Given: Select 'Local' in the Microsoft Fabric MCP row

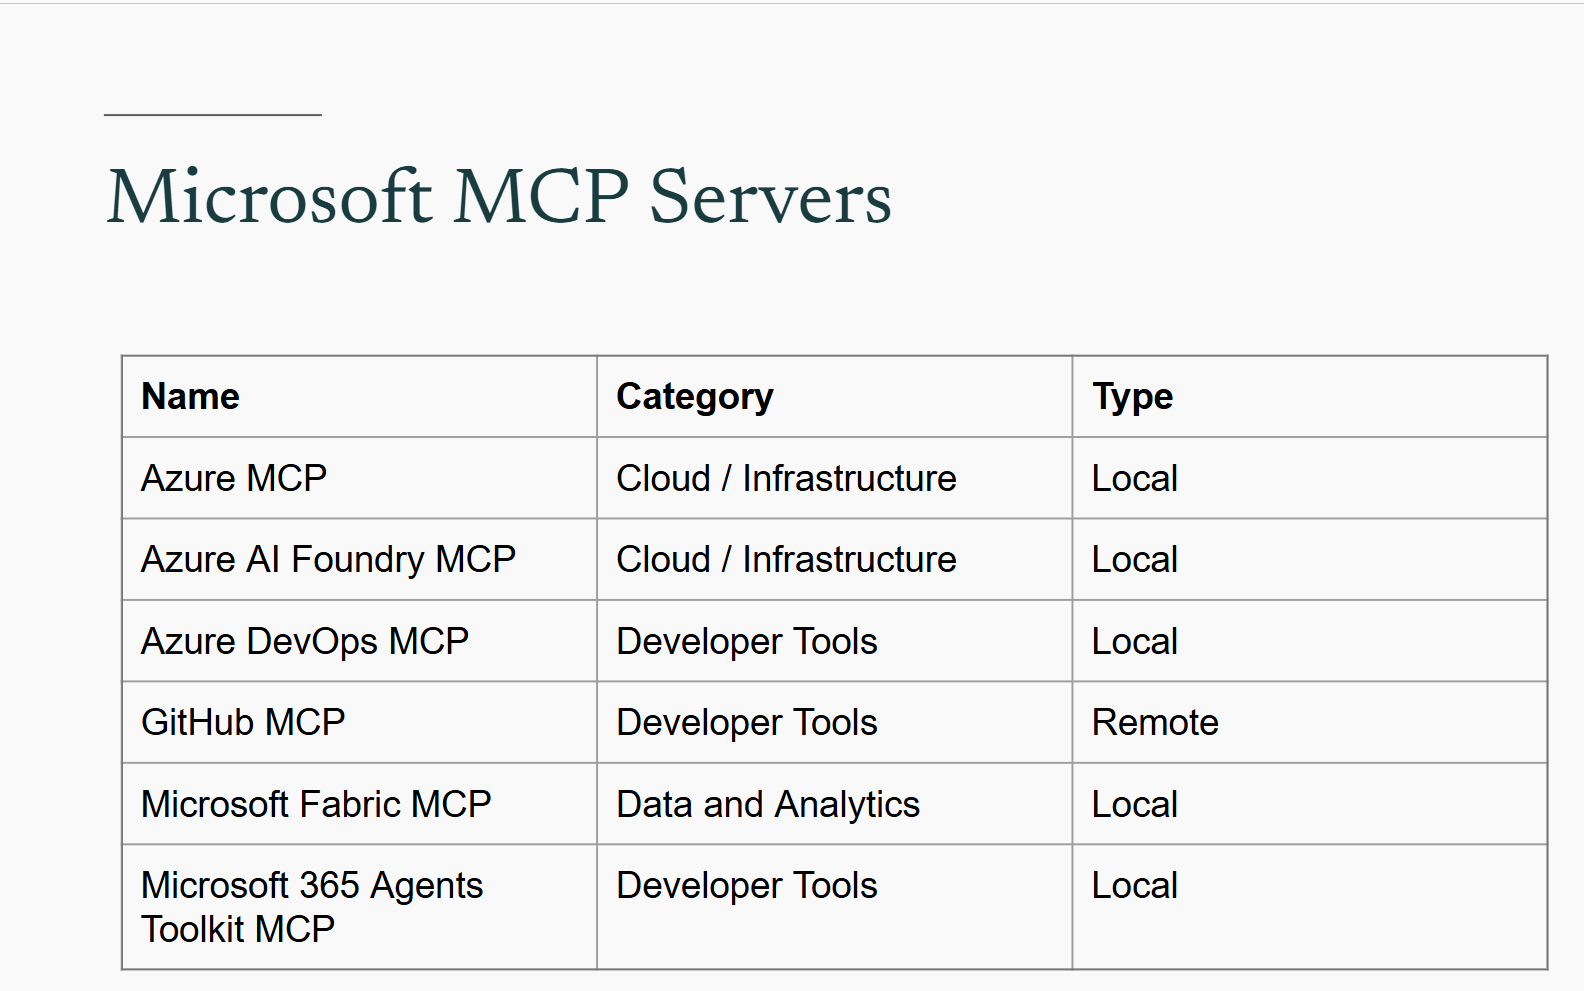Looking at the screenshot, I should [1134, 804].
